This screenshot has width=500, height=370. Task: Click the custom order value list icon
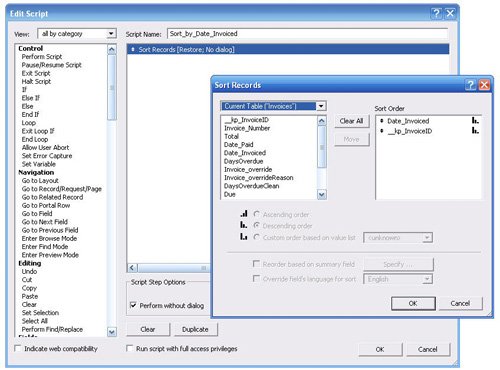click(x=244, y=237)
